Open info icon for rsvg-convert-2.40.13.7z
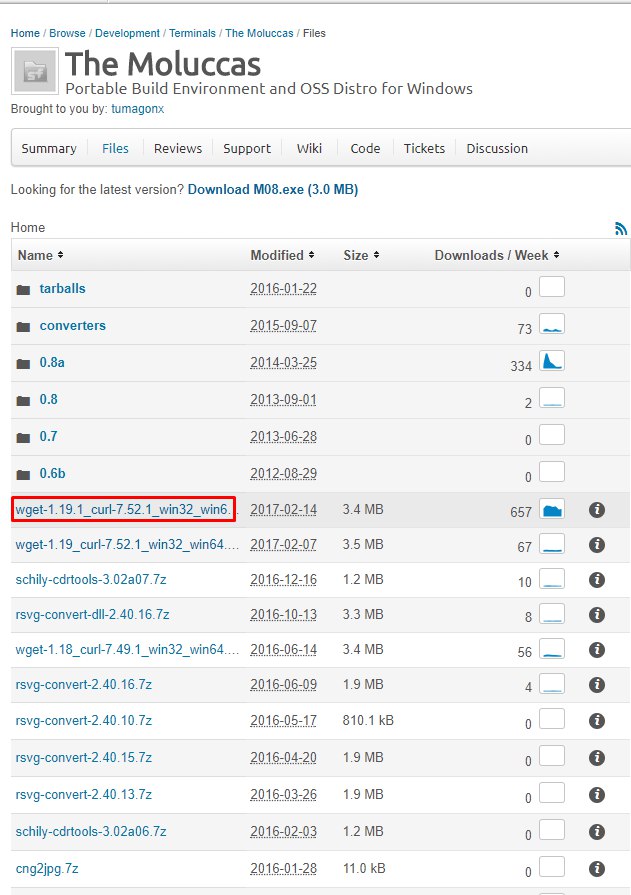 point(597,795)
